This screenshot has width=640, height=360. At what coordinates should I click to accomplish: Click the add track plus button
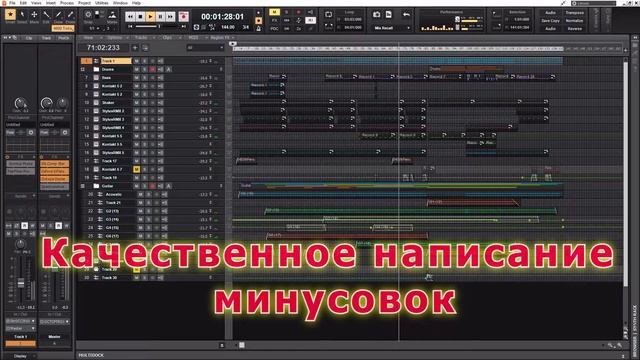pyautogui.click(x=135, y=48)
